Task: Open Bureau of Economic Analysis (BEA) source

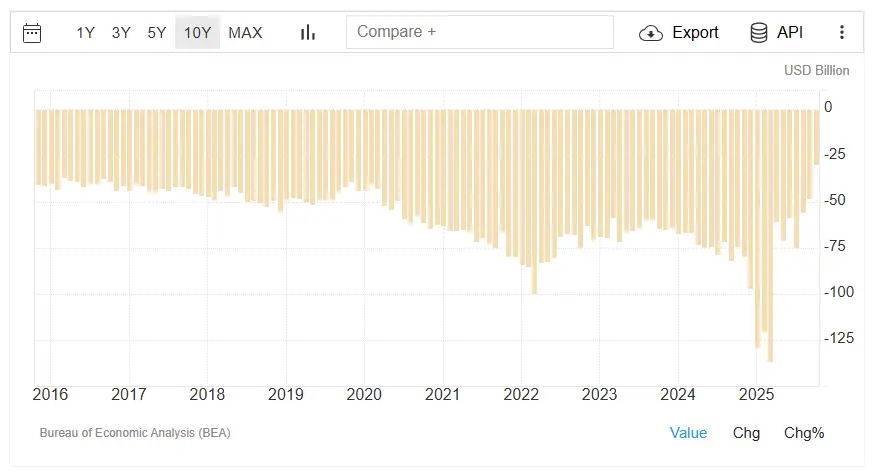Action: pos(135,433)
